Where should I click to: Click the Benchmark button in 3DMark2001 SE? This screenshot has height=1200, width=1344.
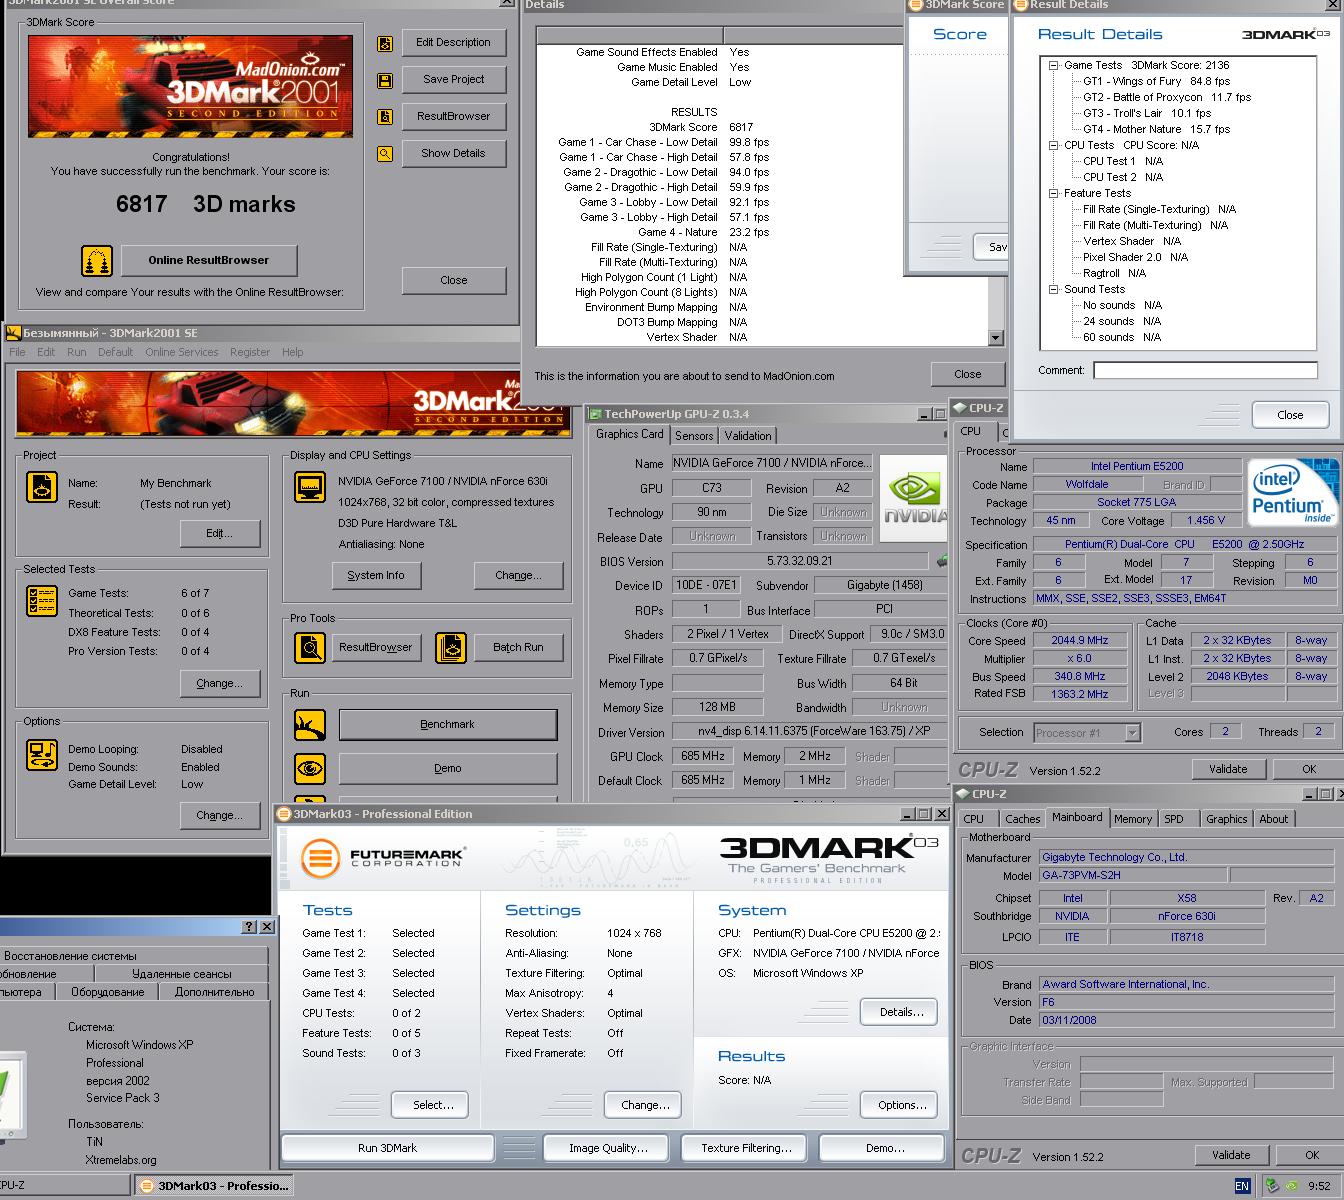[x=448, y=725]
